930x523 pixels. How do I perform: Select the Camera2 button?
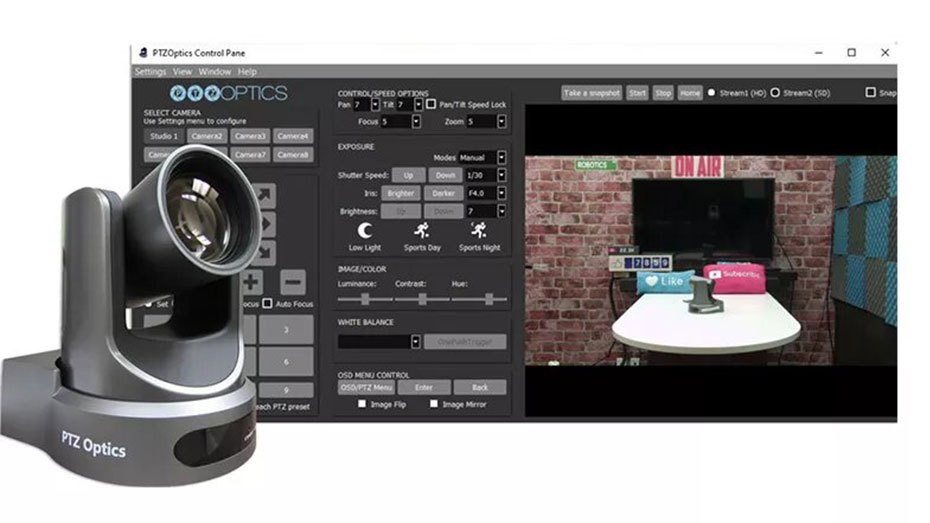[x=207, y=136]
